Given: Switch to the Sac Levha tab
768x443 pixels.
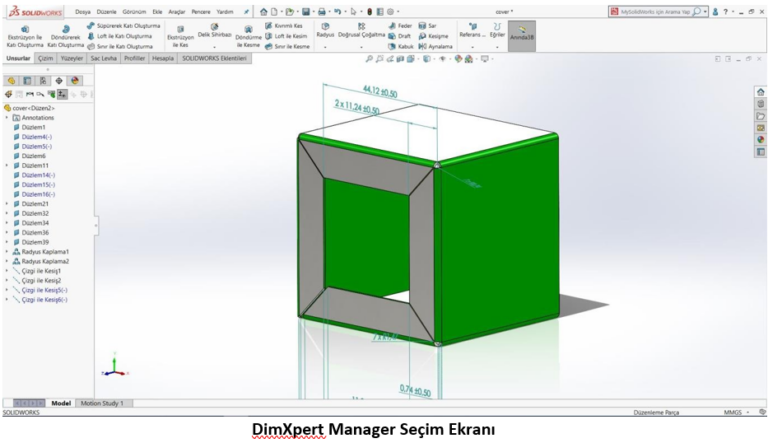Looking at the screenshot, I should pyautogui.click(x=103, y=58).
